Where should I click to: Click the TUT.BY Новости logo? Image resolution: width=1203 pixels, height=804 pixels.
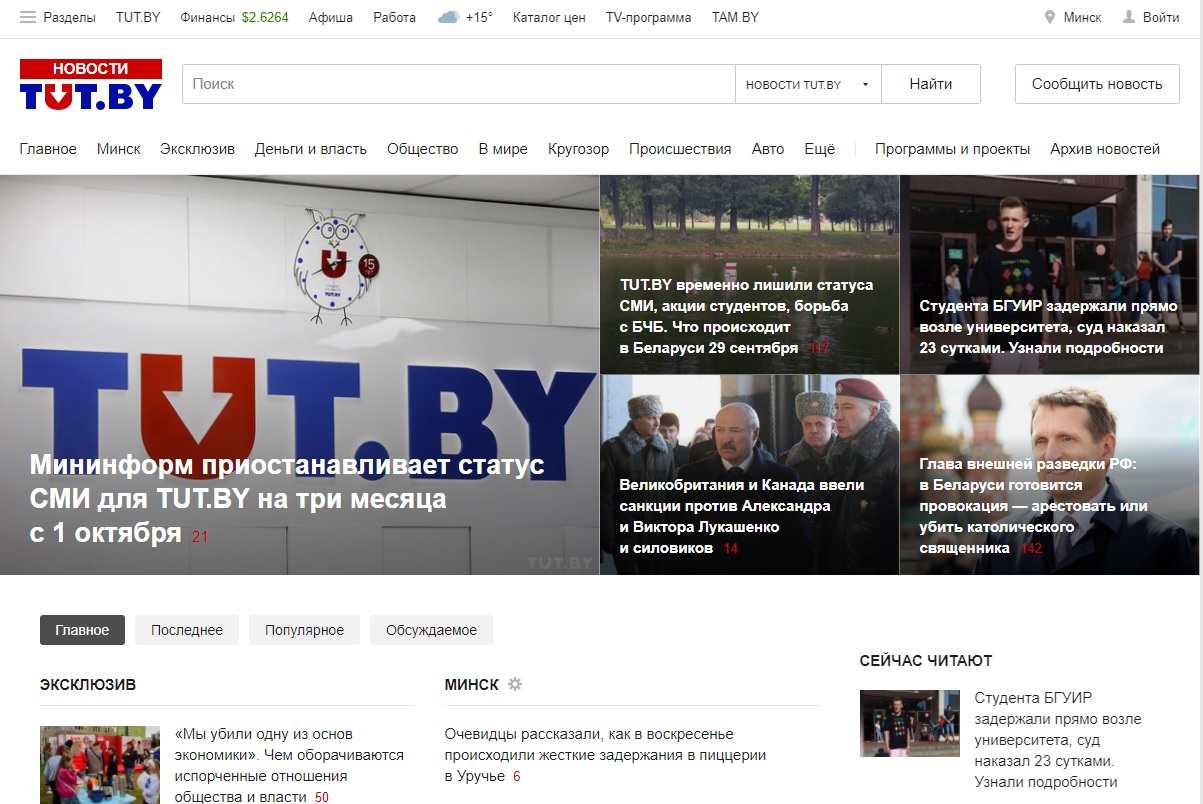(x=91, y=84)
